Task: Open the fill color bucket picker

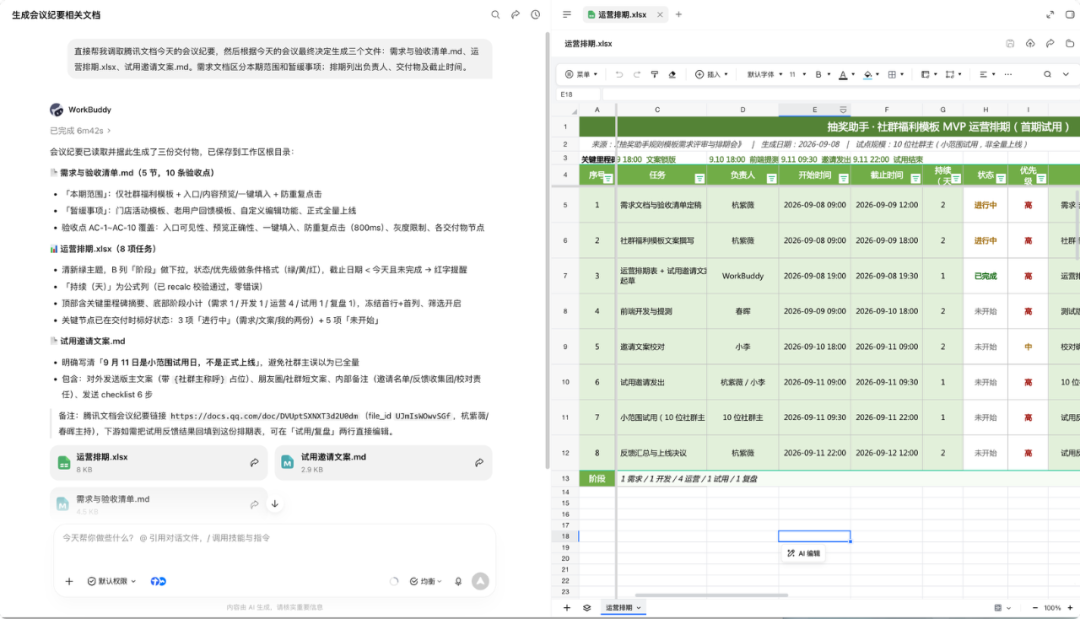Action: [x=868, y=74]
